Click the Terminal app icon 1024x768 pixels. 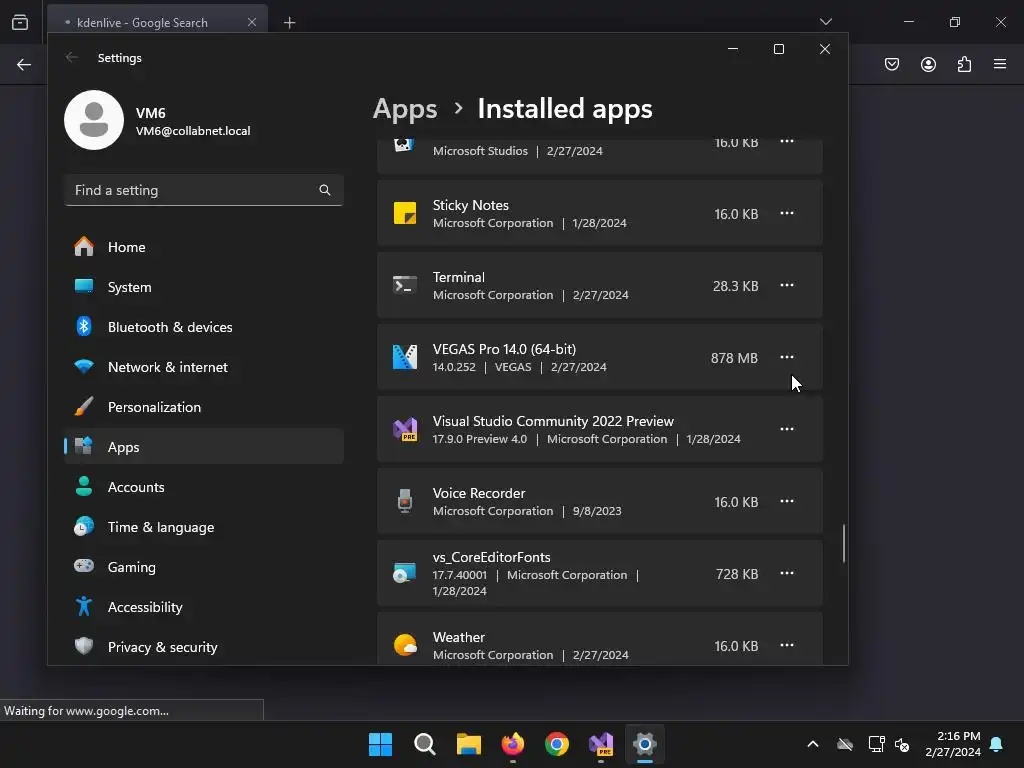pyautogui.click(x=405, y=285)
